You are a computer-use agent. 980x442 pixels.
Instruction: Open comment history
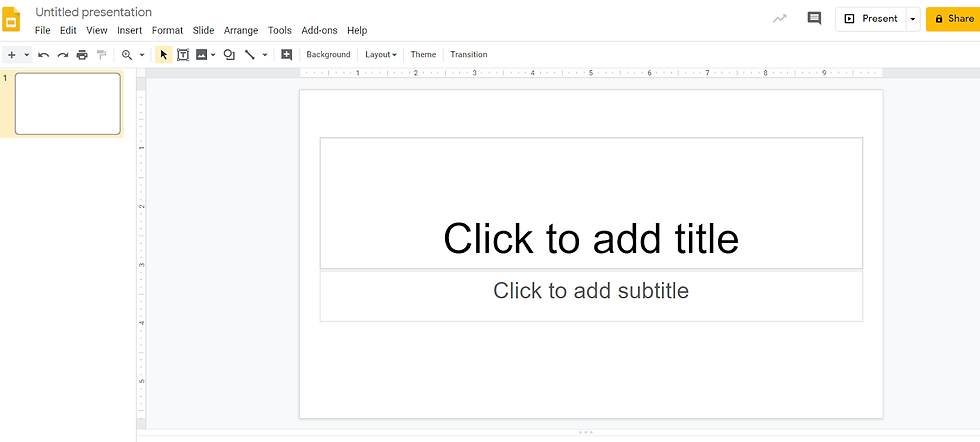(814, 19)
